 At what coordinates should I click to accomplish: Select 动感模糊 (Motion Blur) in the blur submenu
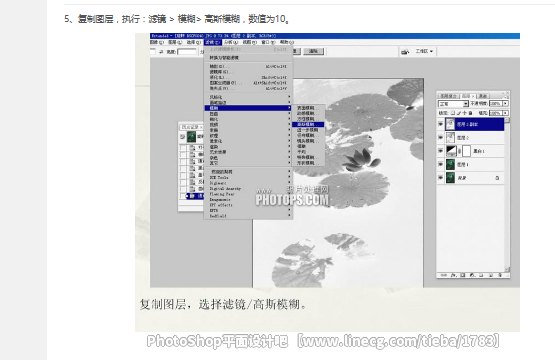pos(308,113)
